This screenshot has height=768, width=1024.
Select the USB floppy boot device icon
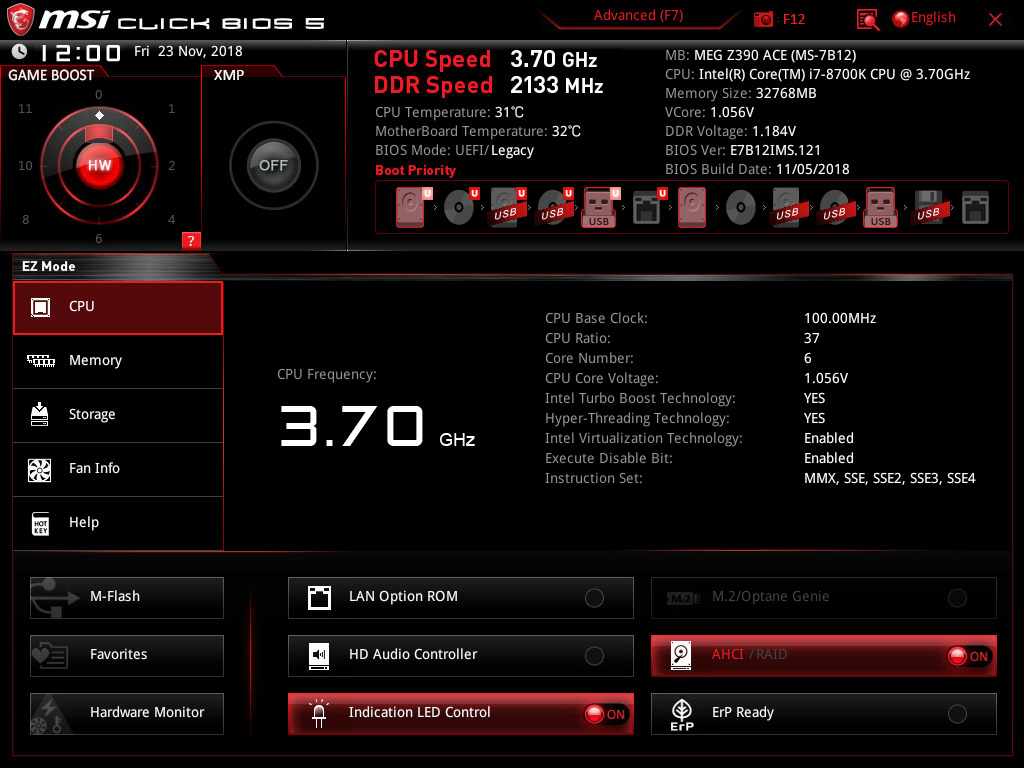click(928, 207)
